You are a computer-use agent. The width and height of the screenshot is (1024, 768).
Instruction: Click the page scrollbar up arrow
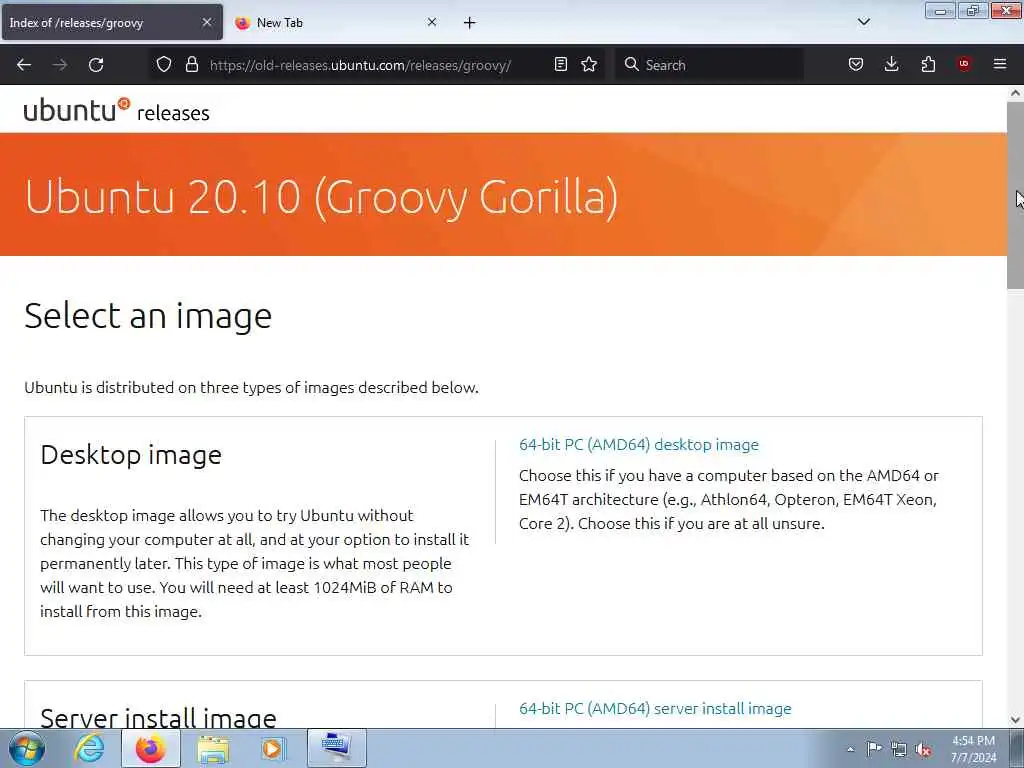(x=1015, y=93)
